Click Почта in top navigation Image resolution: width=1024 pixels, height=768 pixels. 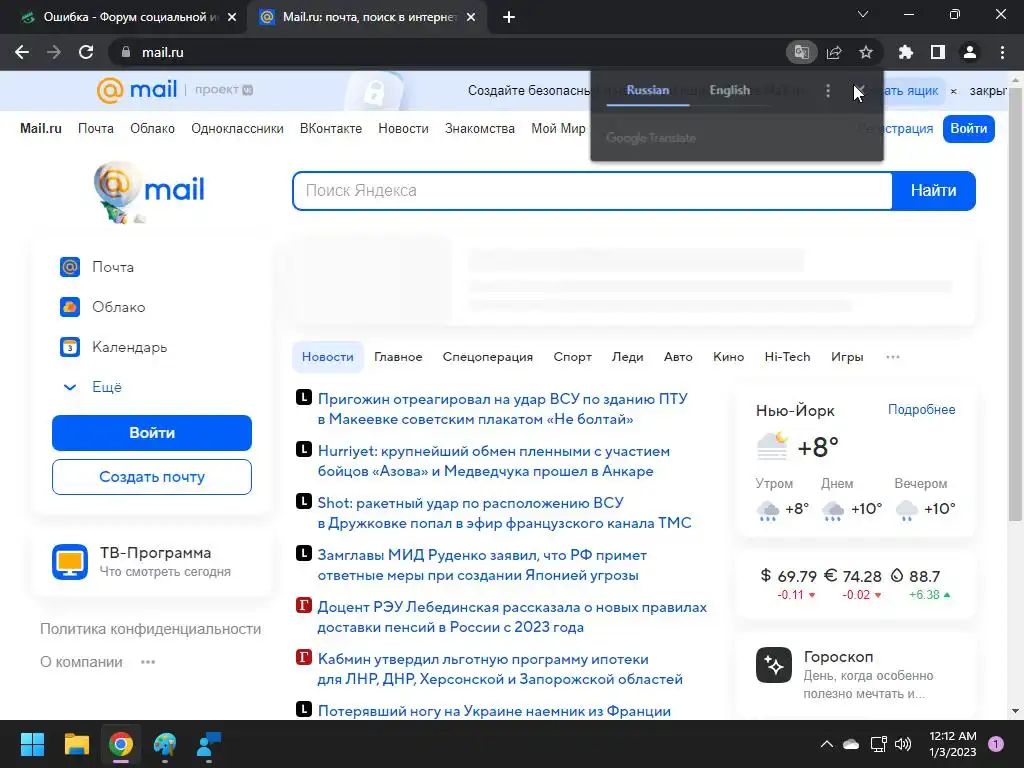click(x=95, y=129)
